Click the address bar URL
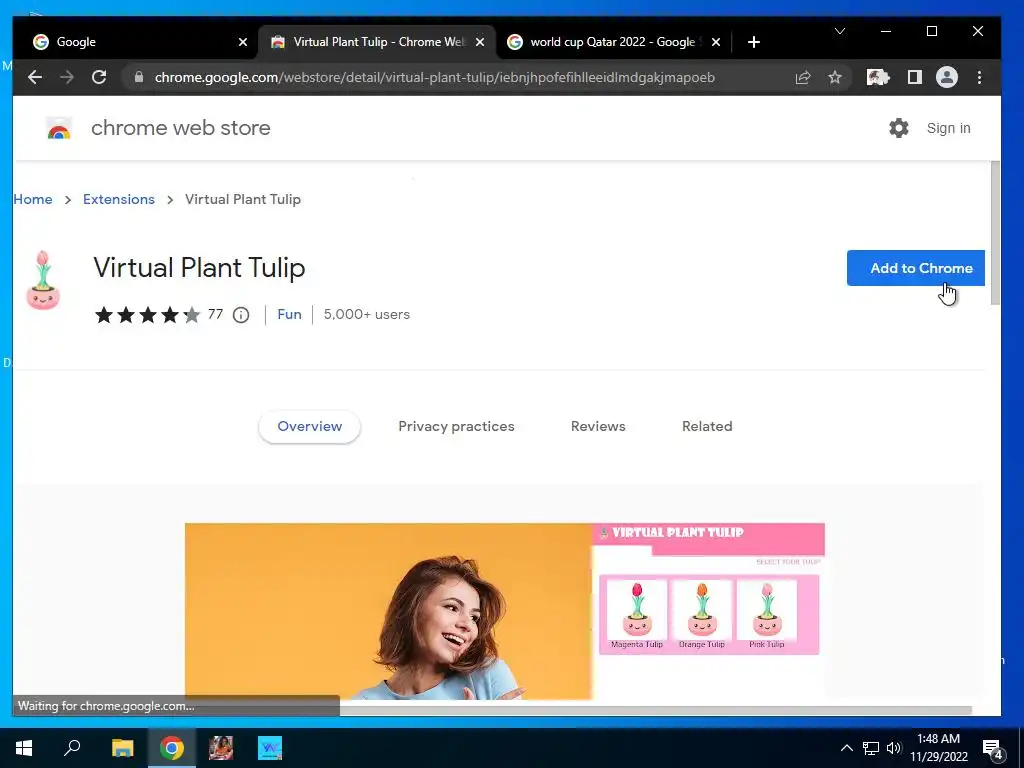Screen dimensions: 1024x768 coord(434,77)
